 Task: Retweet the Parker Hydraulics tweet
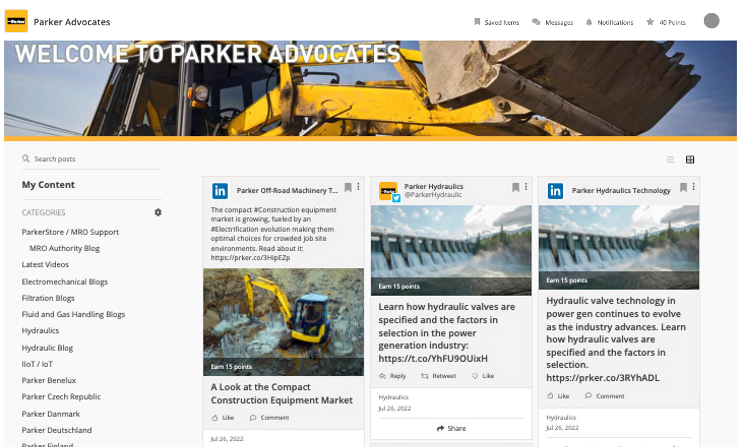[x=438, y=376]
